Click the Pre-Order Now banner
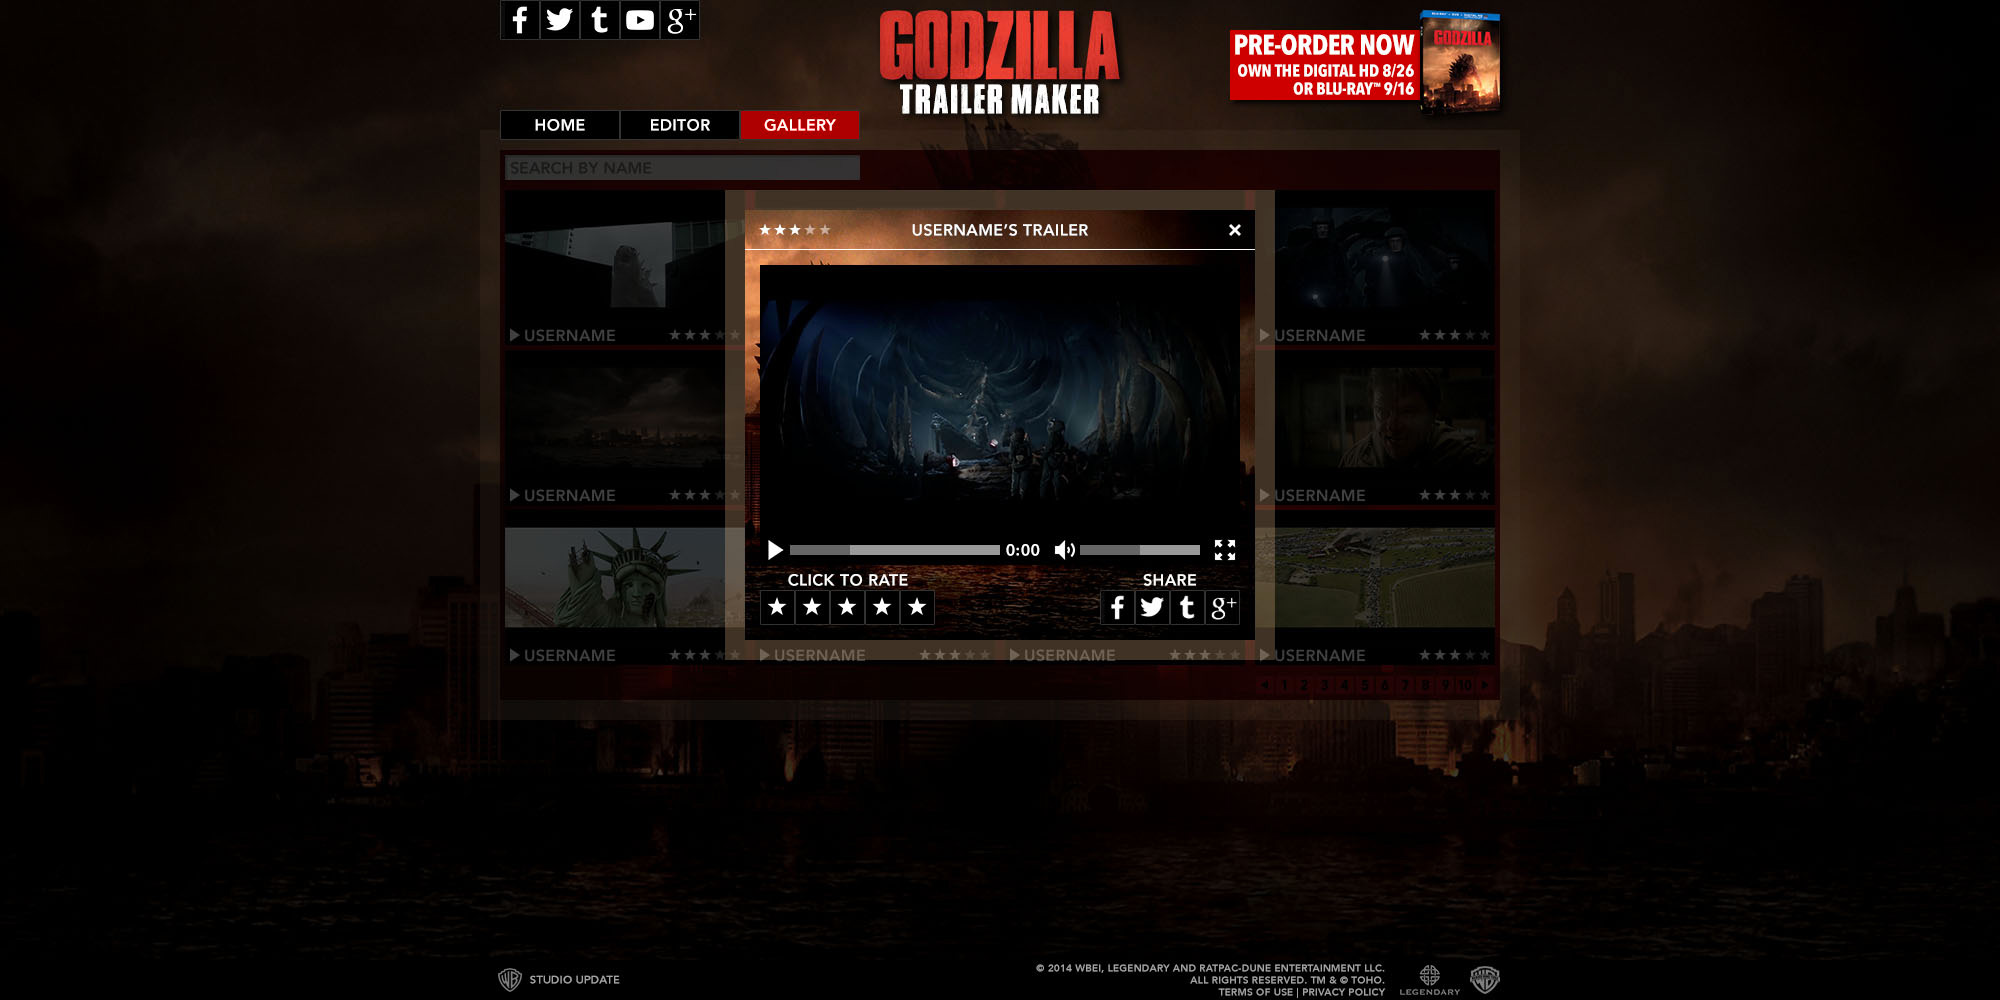2000x1000 pixels. pos(1324,65)
